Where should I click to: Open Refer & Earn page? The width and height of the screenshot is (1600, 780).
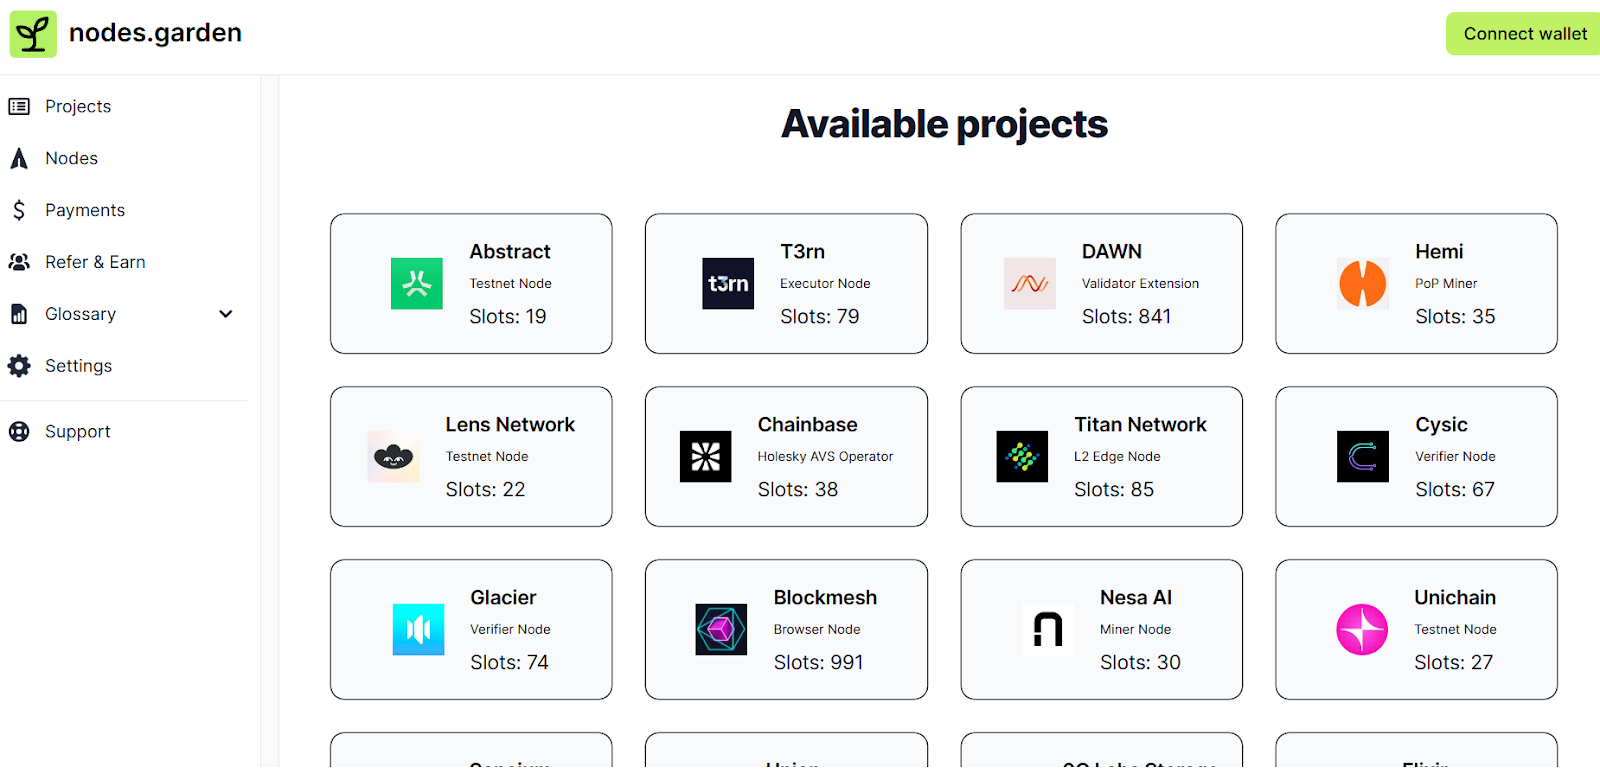95,262
